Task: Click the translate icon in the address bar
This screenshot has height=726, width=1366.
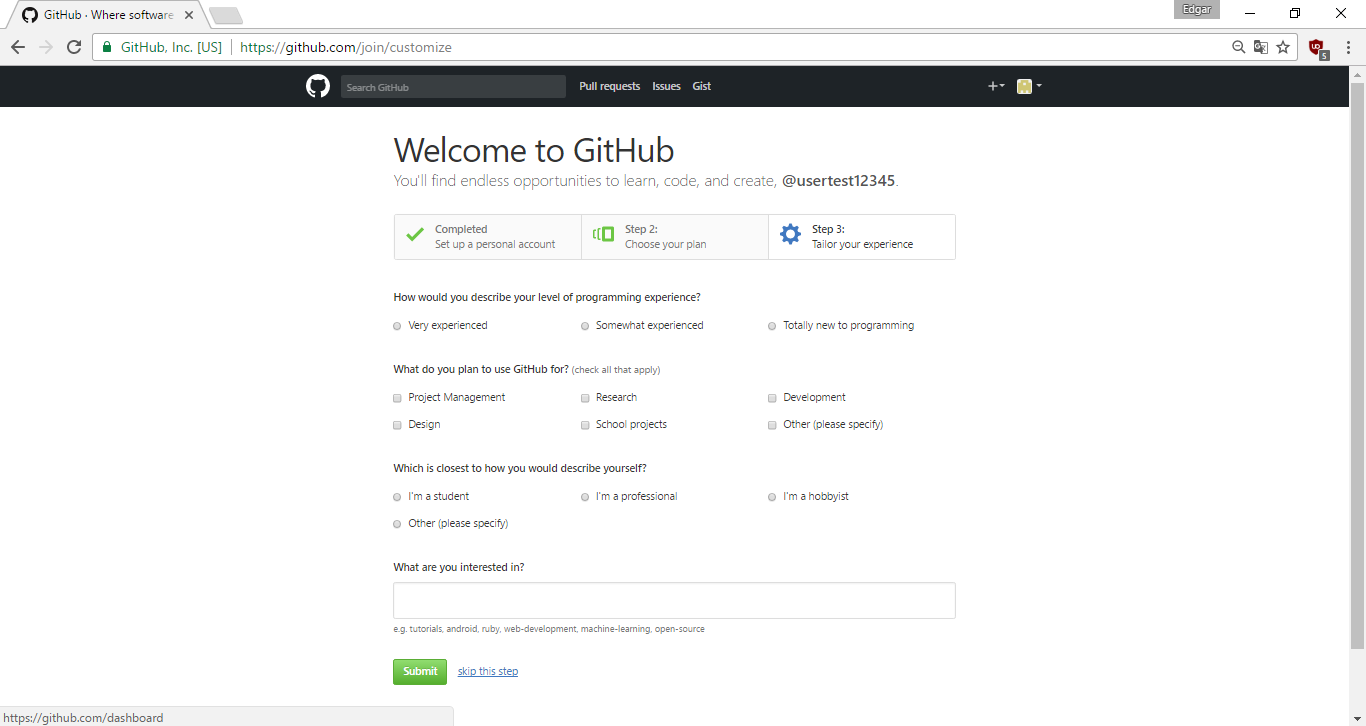Action: [x=1260, y=47]
